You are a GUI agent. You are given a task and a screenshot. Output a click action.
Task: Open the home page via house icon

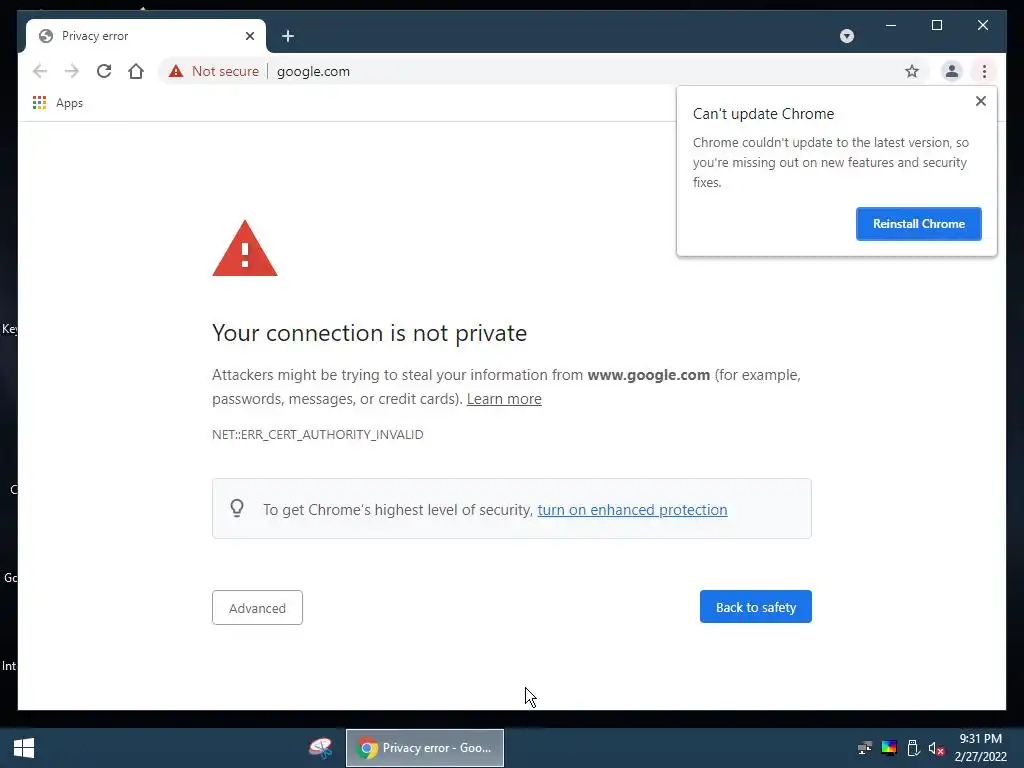[x=136, y=71]
